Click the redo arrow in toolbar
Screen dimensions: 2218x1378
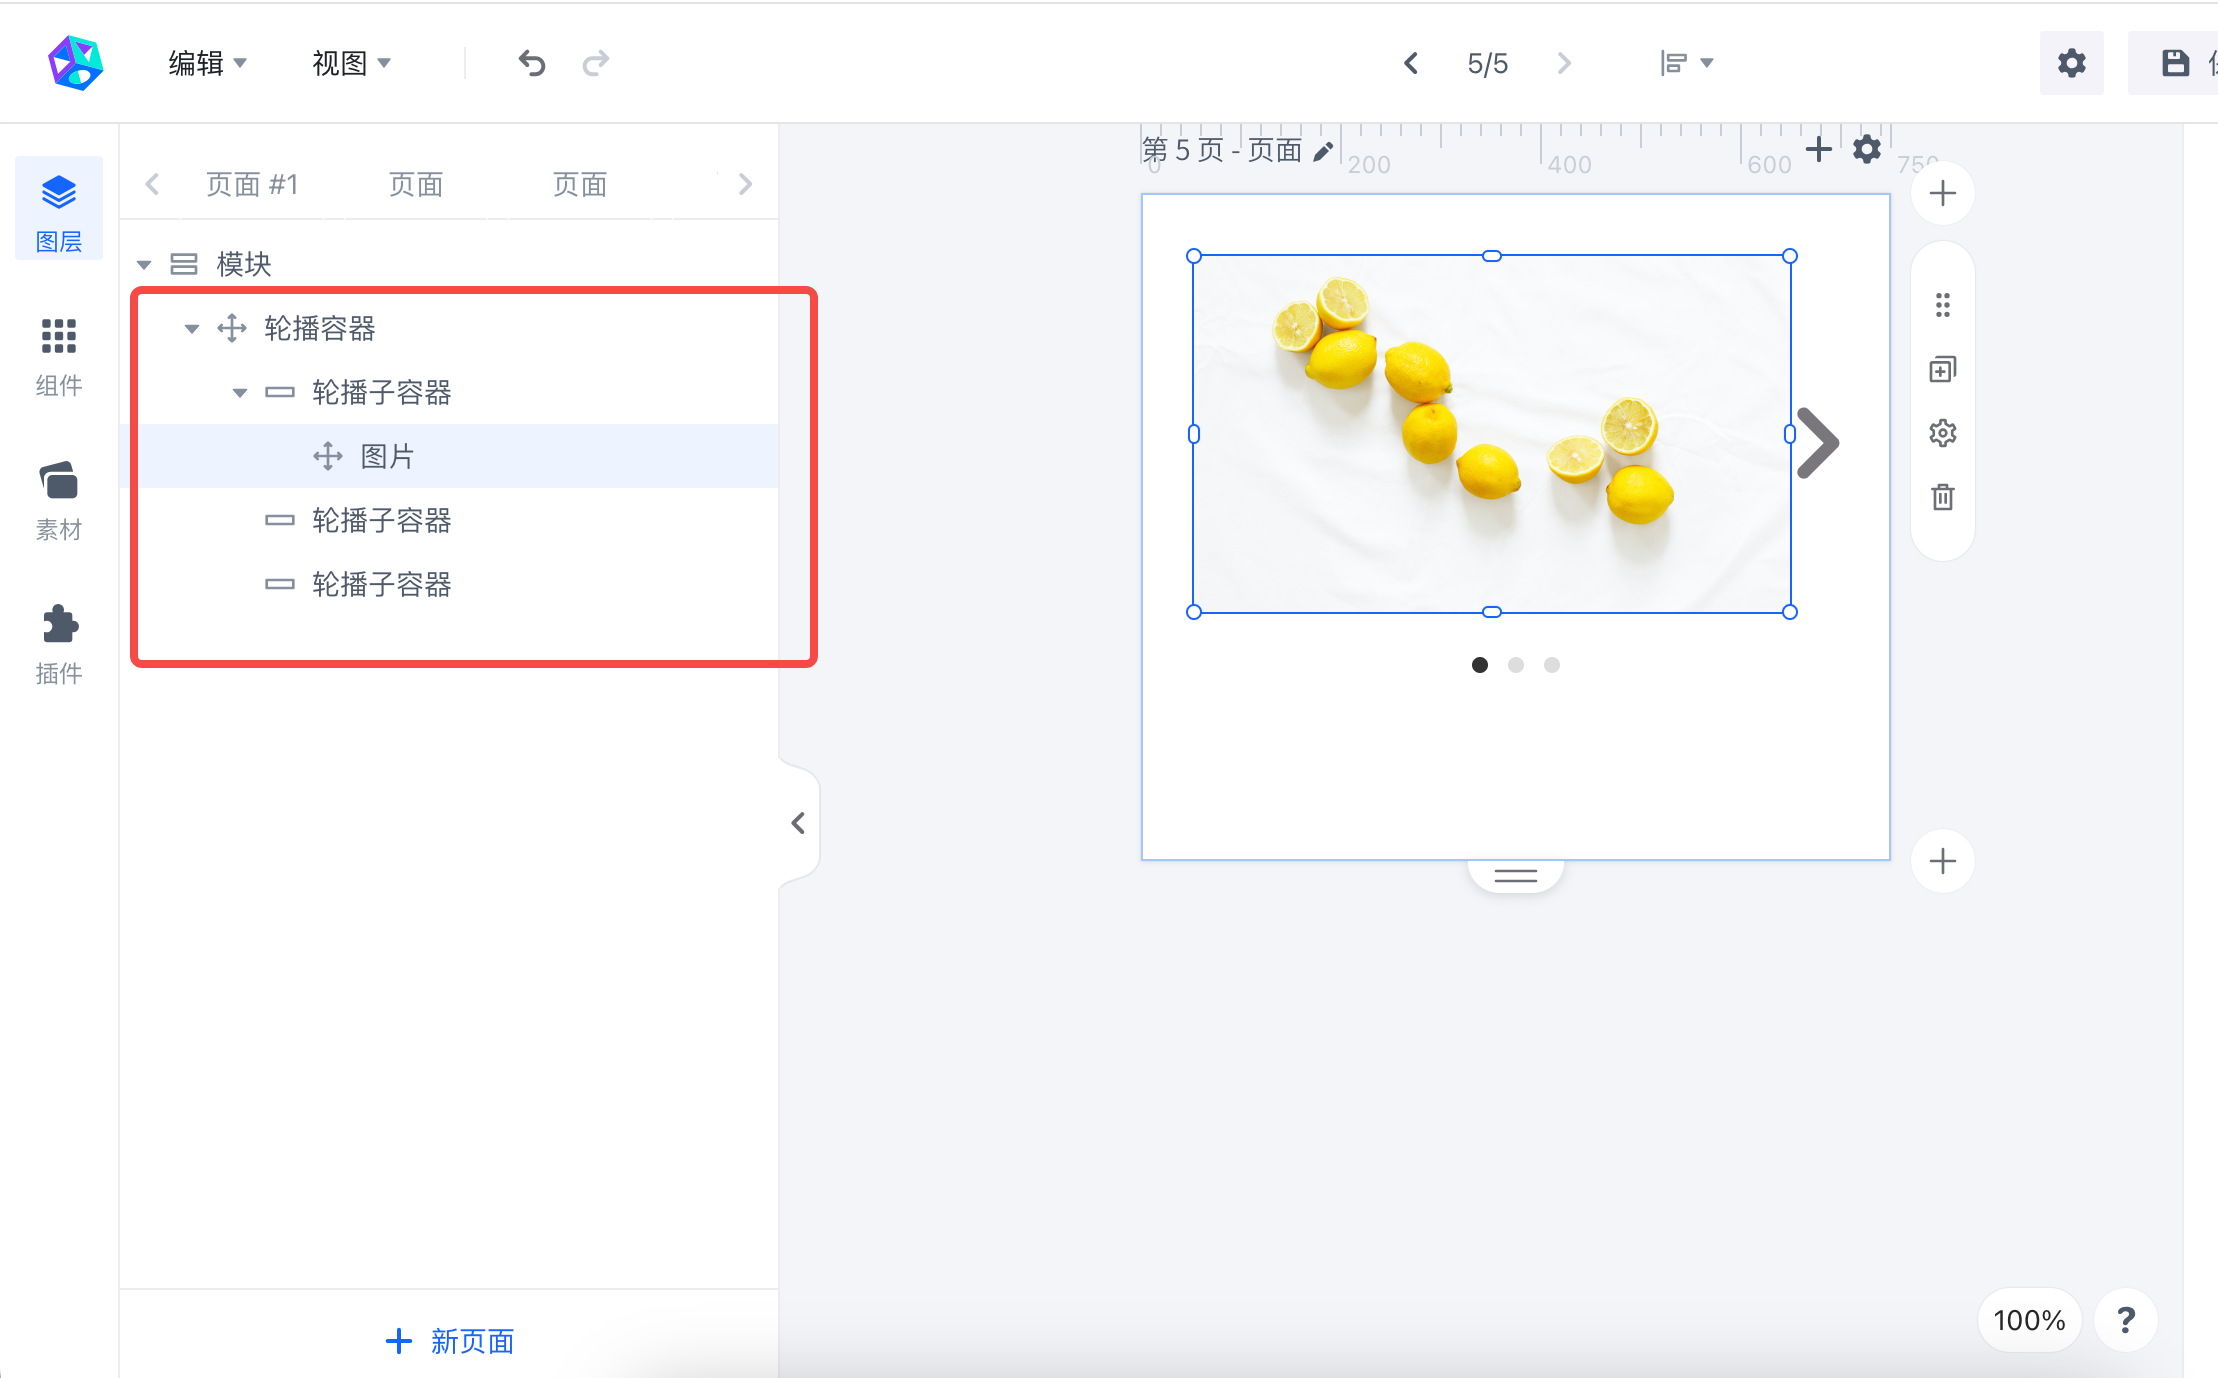(x=596, y=63)
